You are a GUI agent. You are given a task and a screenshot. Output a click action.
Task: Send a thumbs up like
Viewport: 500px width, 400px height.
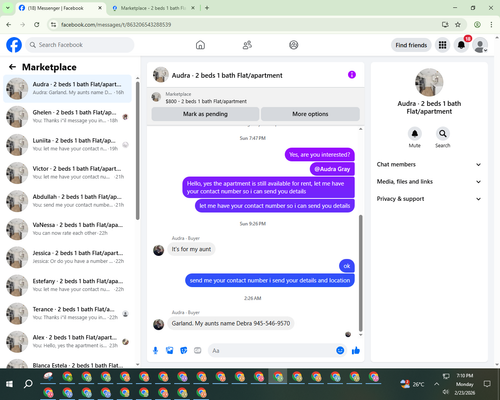tap(356, 350)
